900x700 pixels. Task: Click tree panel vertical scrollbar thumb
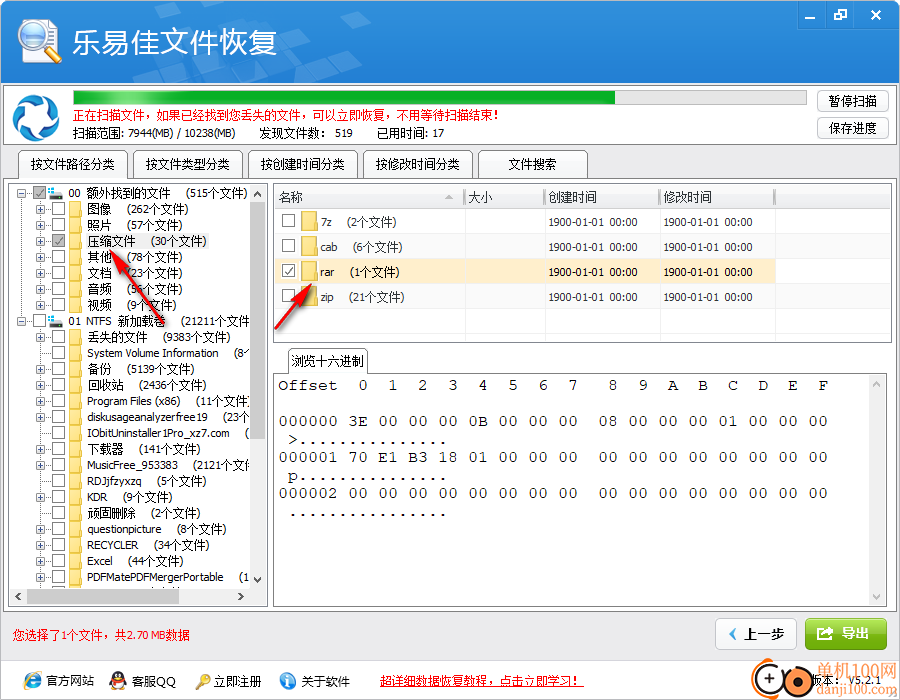[258, 320]
